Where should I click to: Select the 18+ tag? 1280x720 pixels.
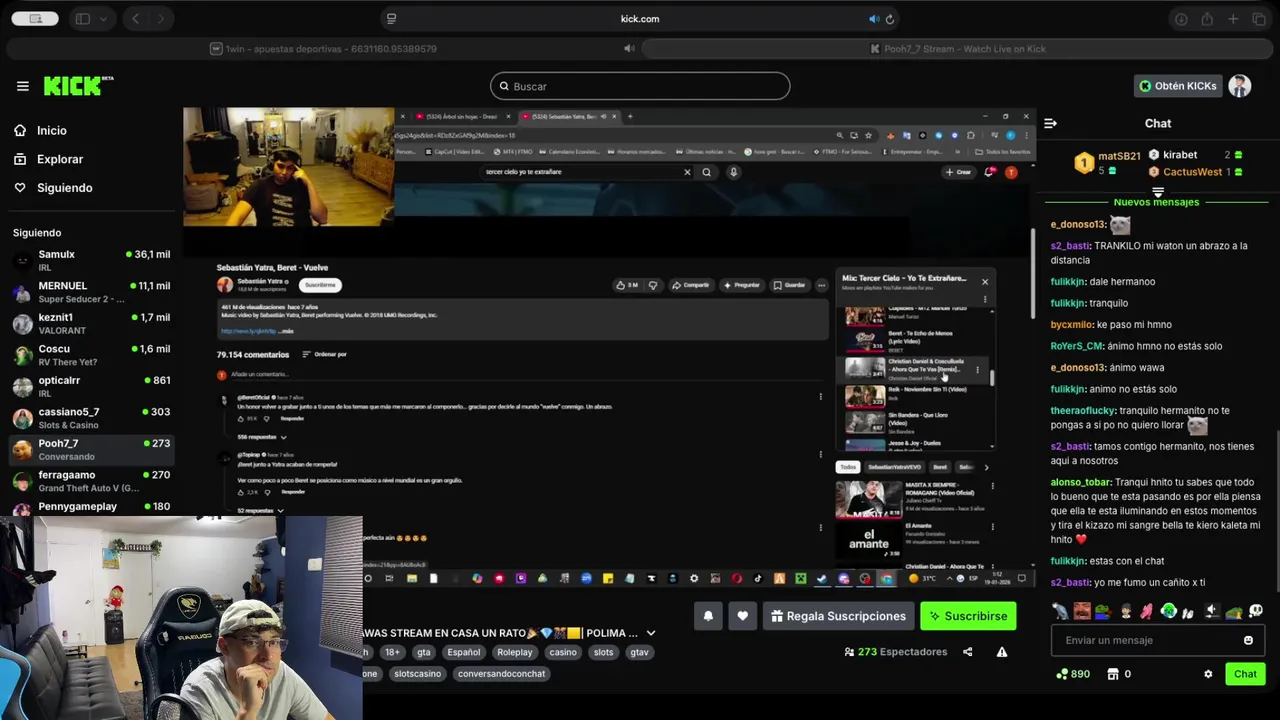pos(392,652)
